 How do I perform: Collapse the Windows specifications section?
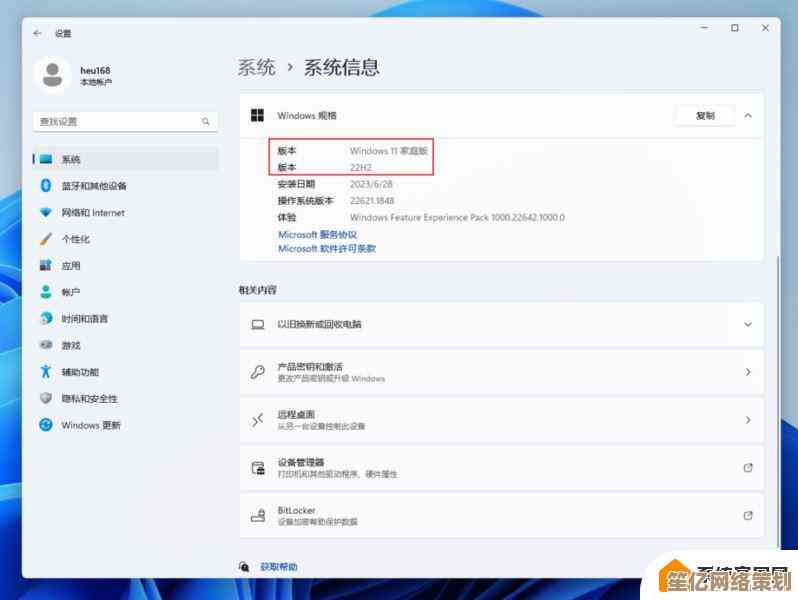pyautogui.click(x=747, y=116)
